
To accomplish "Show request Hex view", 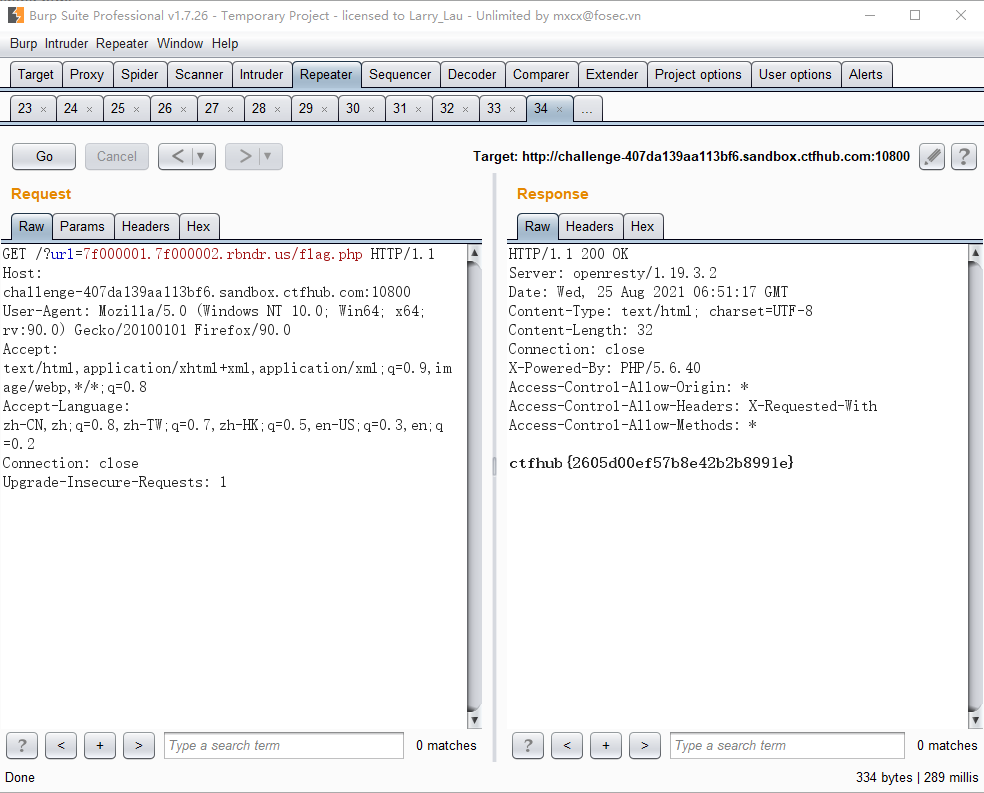I will point(198,226).
